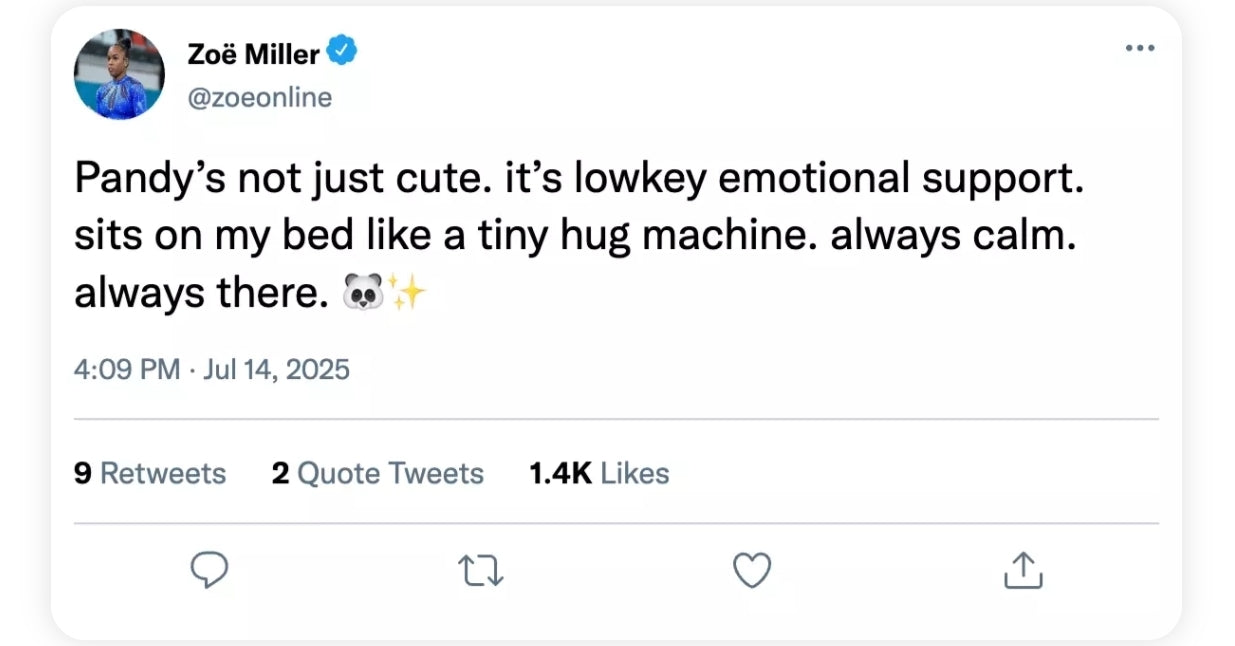Show who gave the 1.4K Likes
Viewport: 1235px width, 646px height.
598,473
